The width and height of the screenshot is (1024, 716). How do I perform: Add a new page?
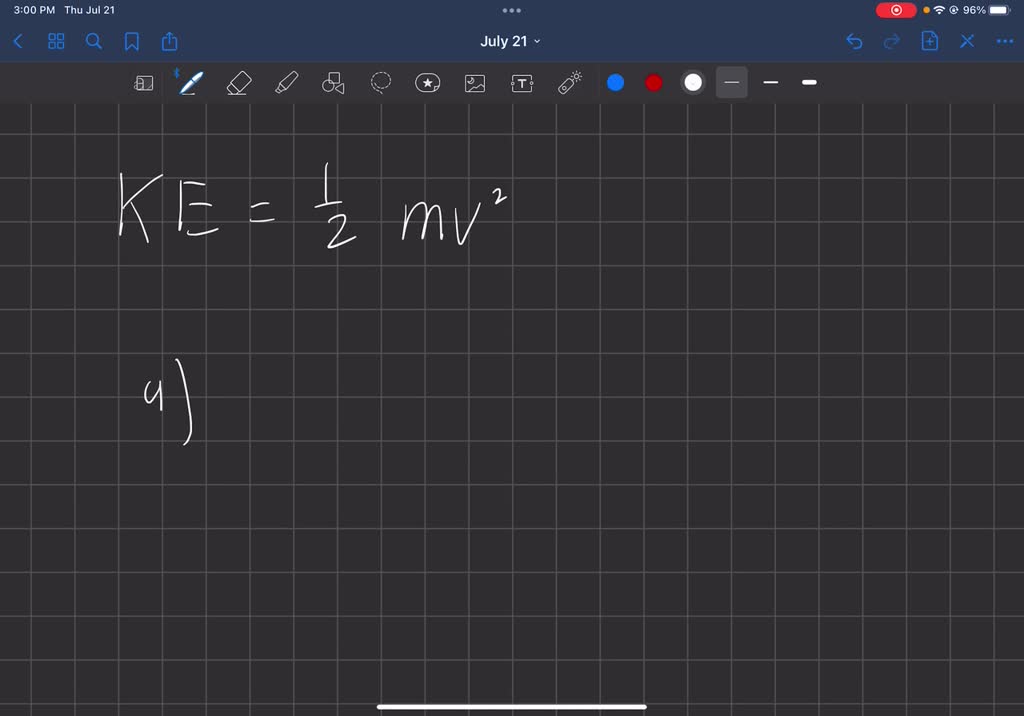929,41
